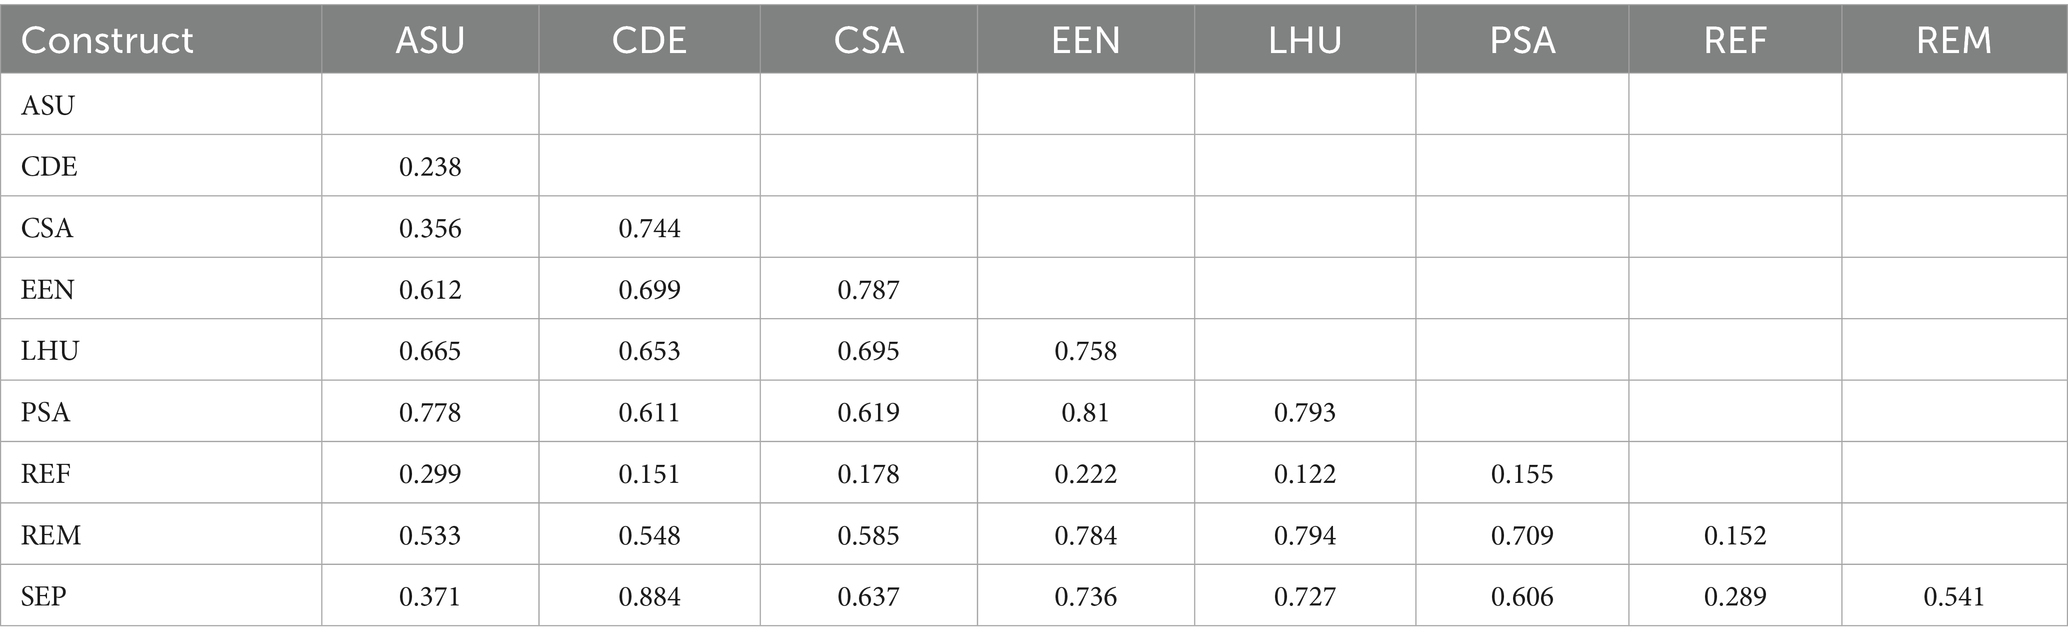Select the REF row label

tap(46, 474)
